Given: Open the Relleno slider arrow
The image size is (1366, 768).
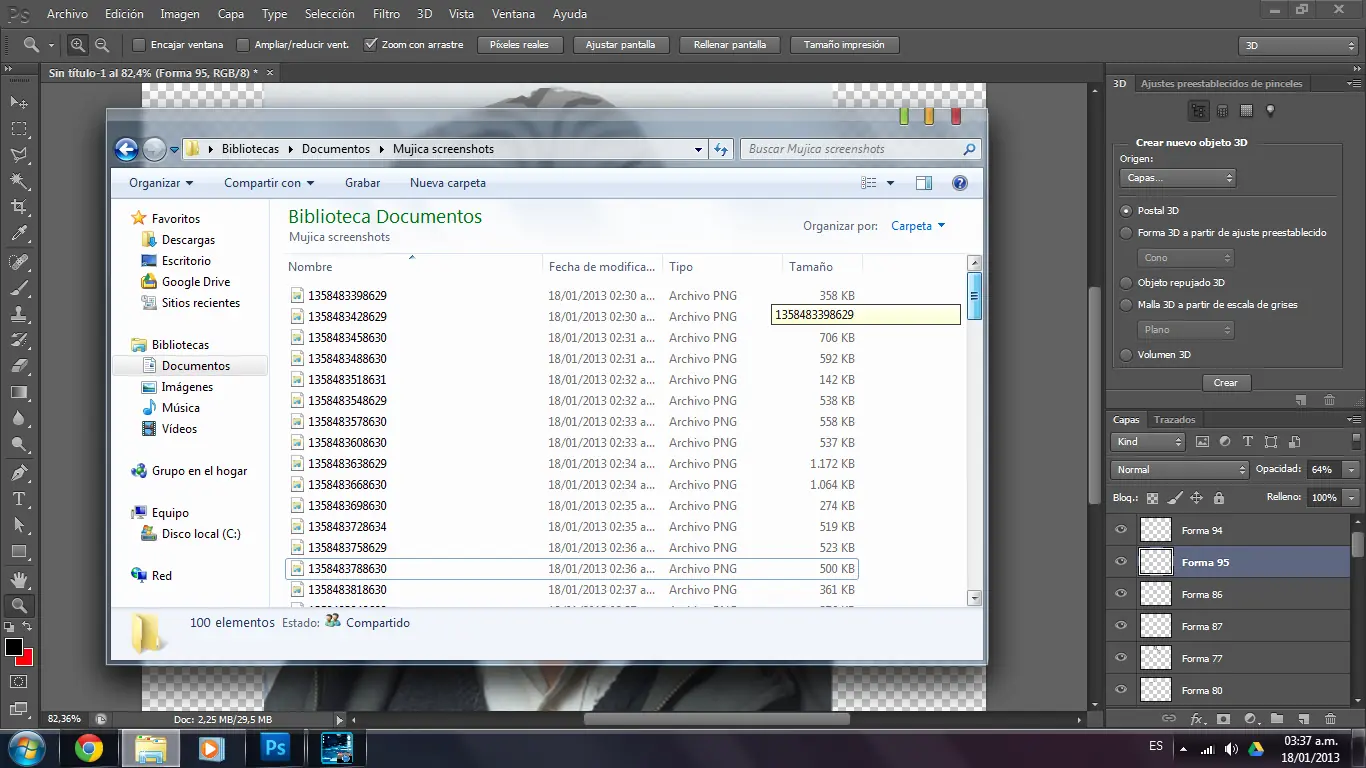Looking at the screenshot, I should (x=1352, y=498).
